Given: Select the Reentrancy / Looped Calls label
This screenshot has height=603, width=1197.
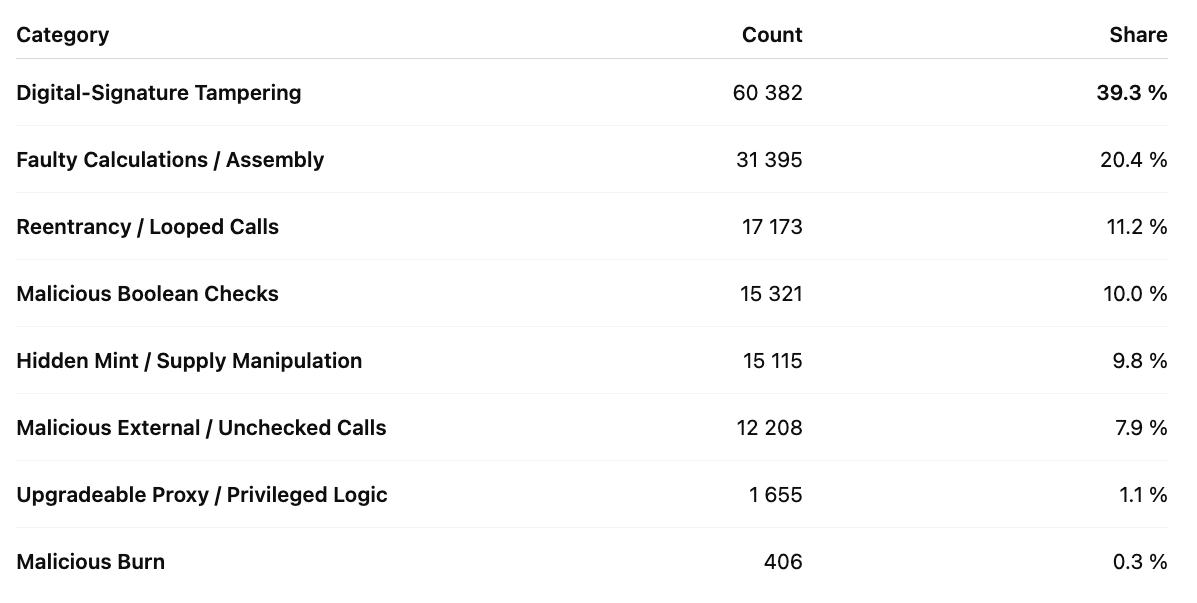Looking at the screenshot, I should pos(147,227).
